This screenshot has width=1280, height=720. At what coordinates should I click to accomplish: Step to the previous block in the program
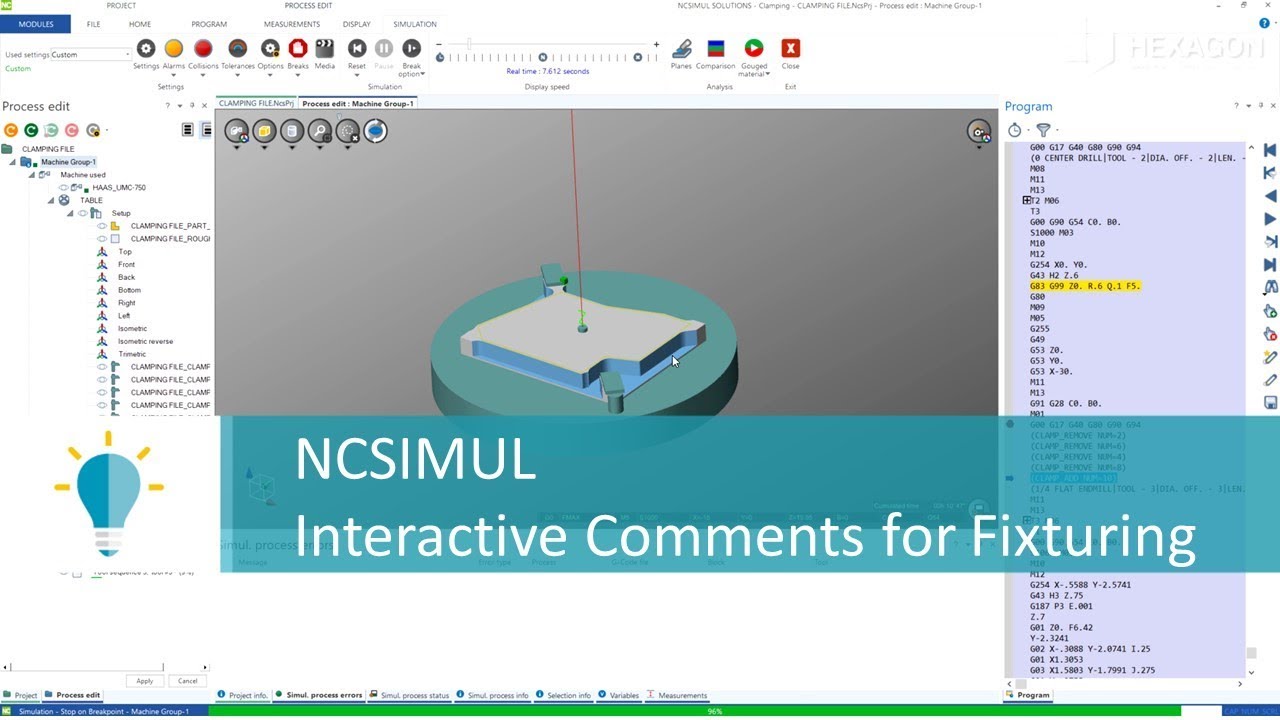point(1270,196)
